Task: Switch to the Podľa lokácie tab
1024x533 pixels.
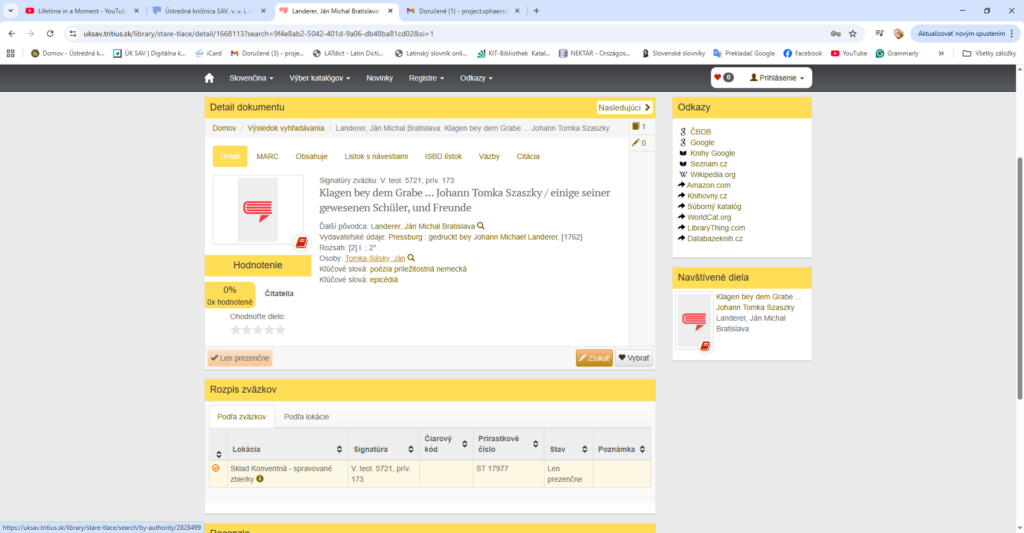Action: click(x=306, y=416)
